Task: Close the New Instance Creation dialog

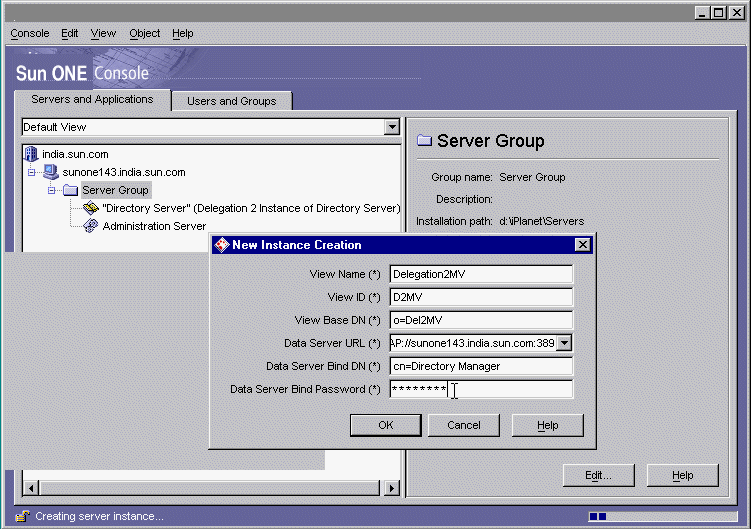Action: pos(582,245)
